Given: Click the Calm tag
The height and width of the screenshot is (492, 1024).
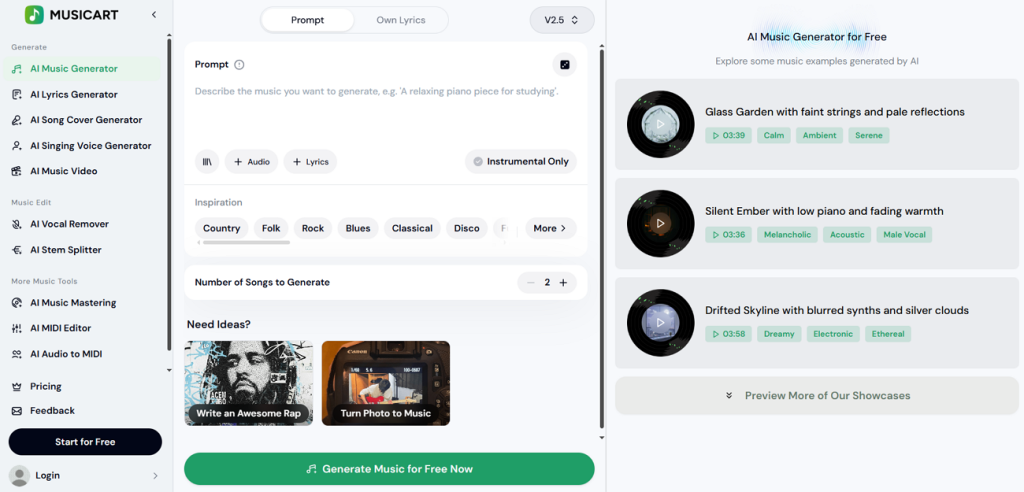Looking at the screenshot, I should [x=774, y=135].
